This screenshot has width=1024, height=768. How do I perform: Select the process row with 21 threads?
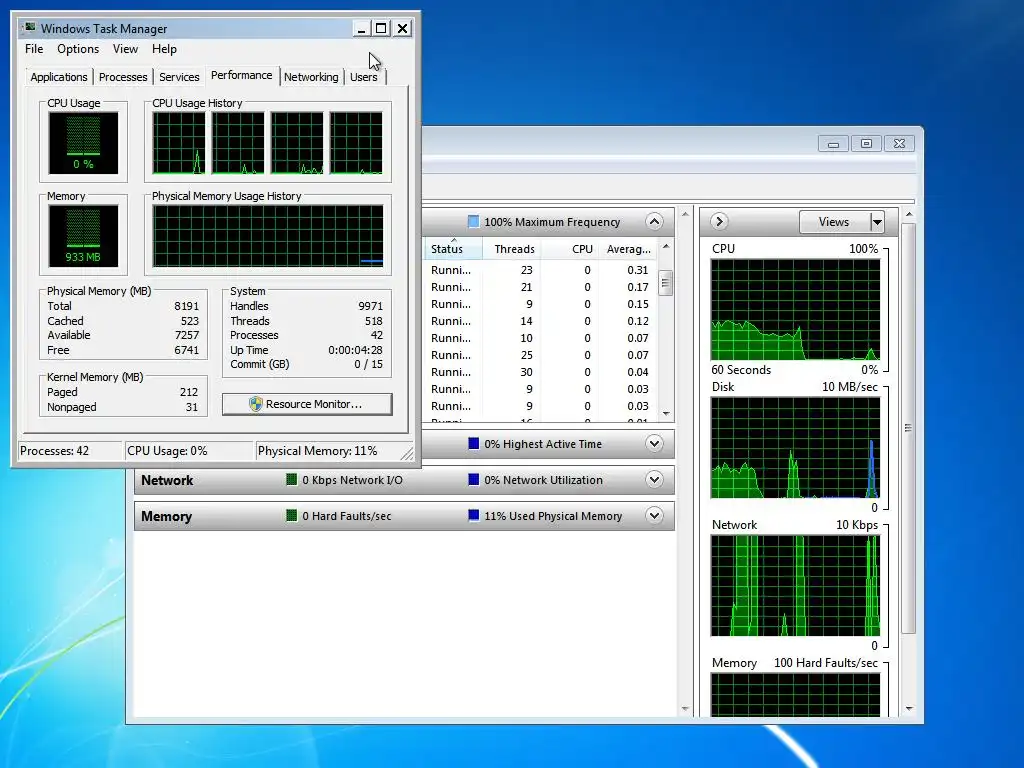pos(540,287)
